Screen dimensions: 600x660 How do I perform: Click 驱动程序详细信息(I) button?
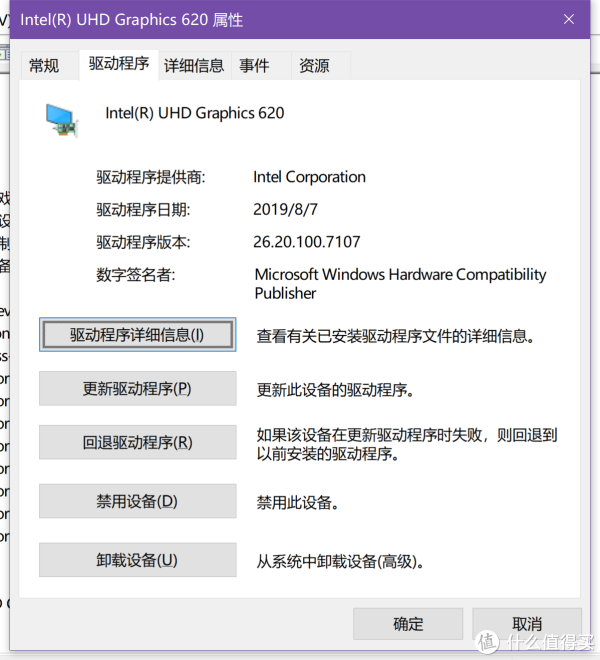click(138, 335)
